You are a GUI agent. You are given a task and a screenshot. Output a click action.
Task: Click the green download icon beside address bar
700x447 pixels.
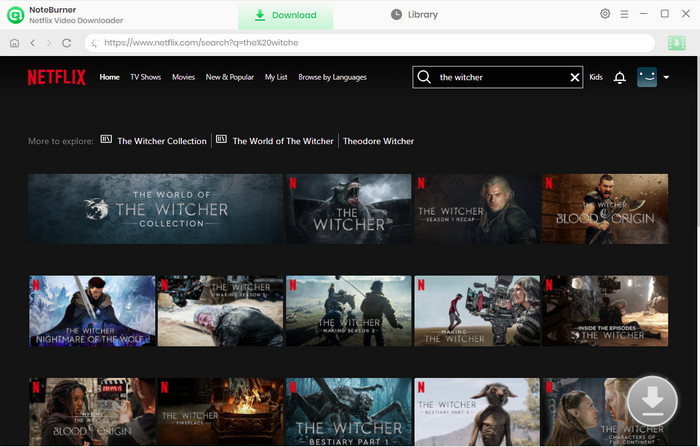coord(677,43)
